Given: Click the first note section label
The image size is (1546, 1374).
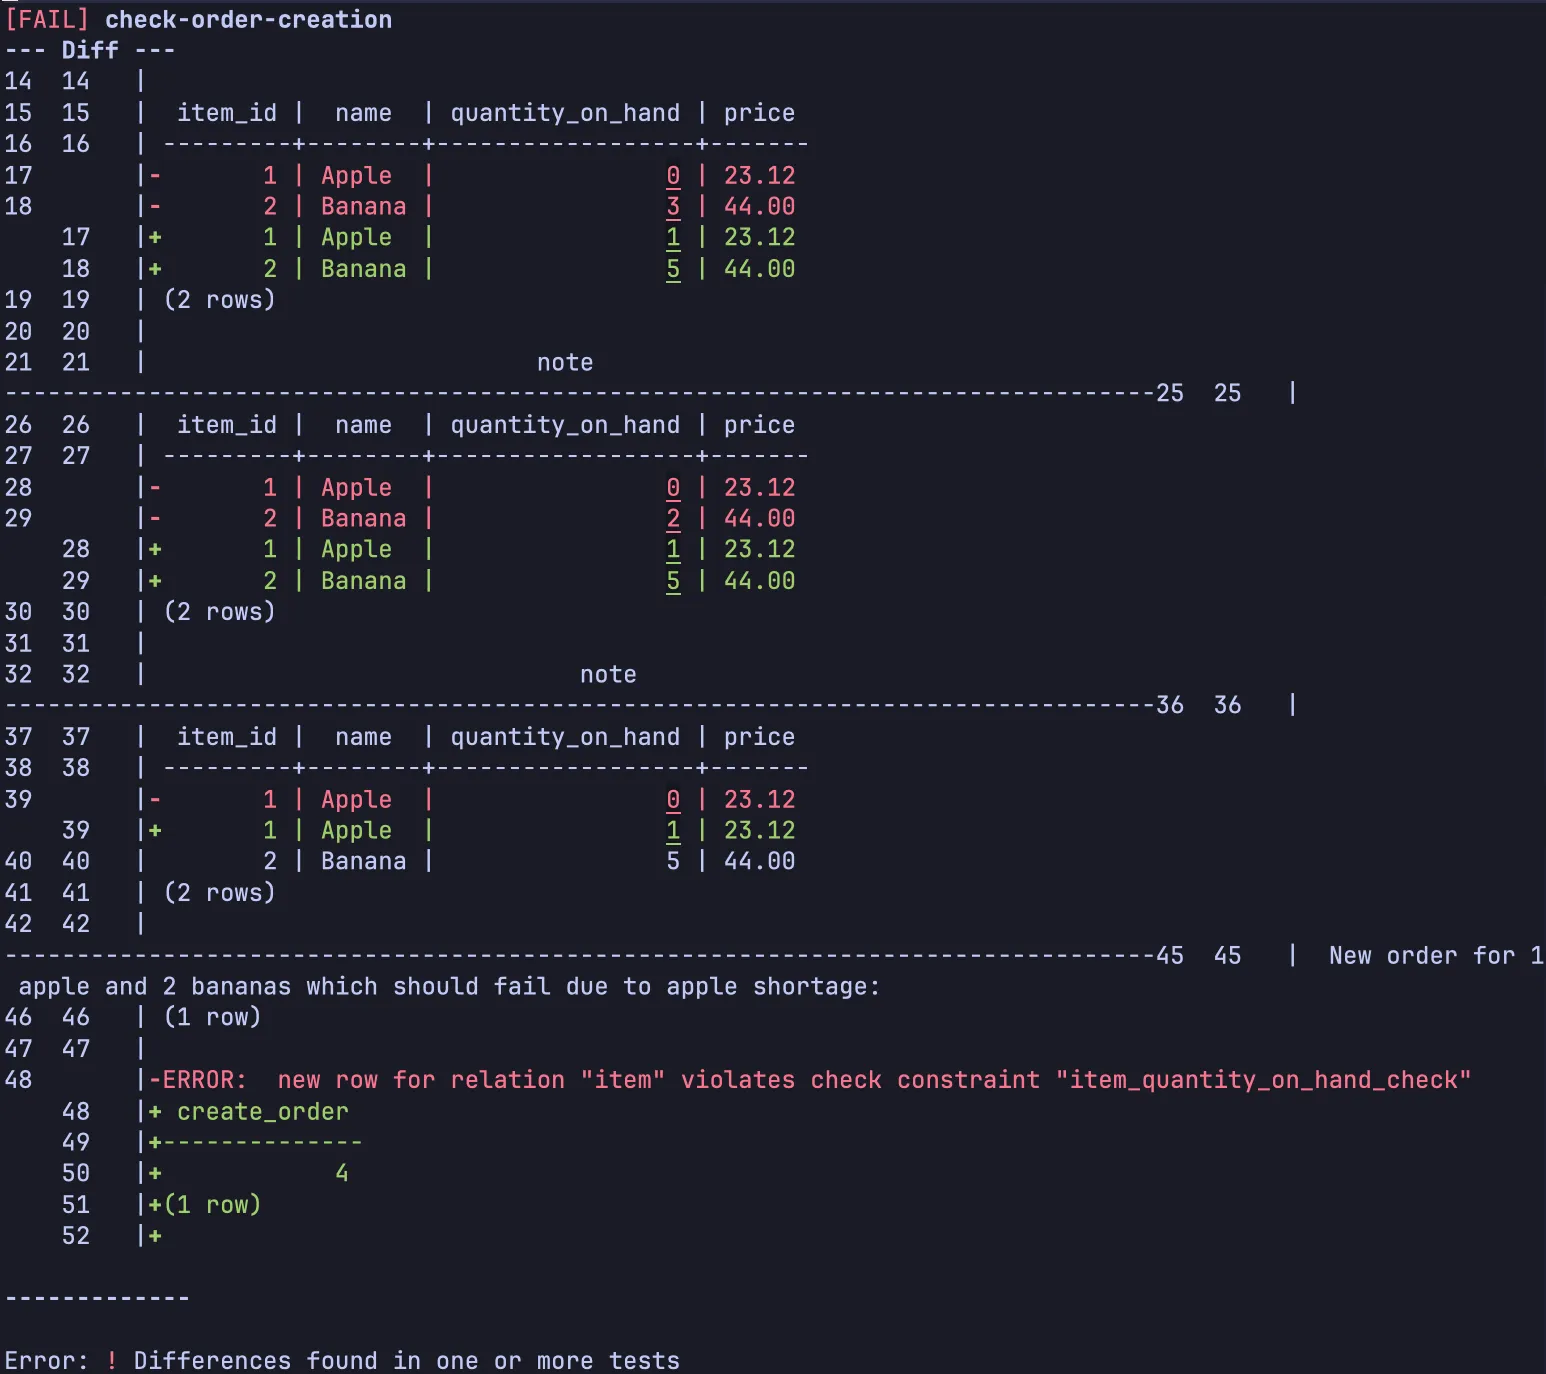Looking at the screenshot, I should [x=564, y=362].
